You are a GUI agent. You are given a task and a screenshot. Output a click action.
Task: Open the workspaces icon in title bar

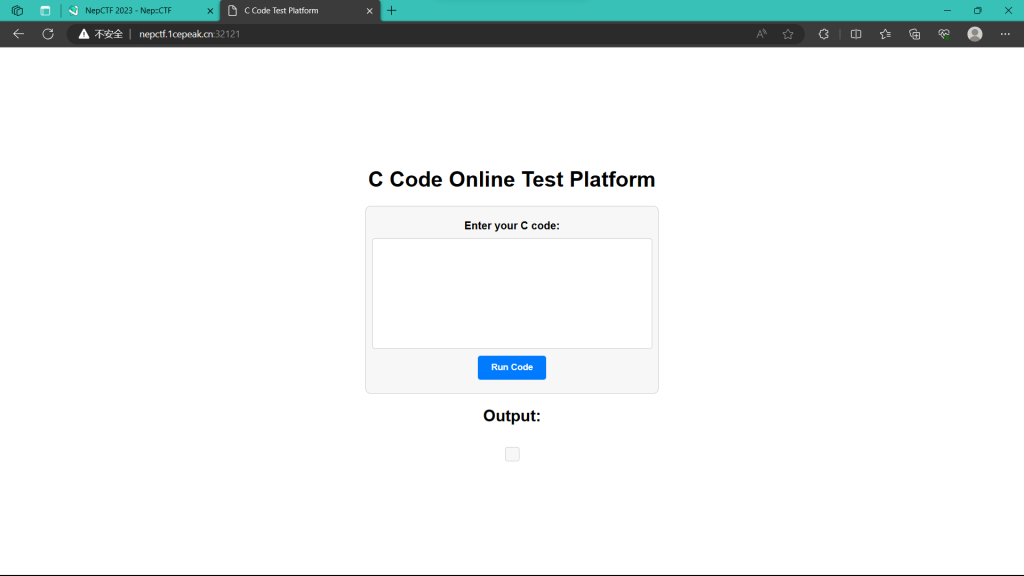17,10
